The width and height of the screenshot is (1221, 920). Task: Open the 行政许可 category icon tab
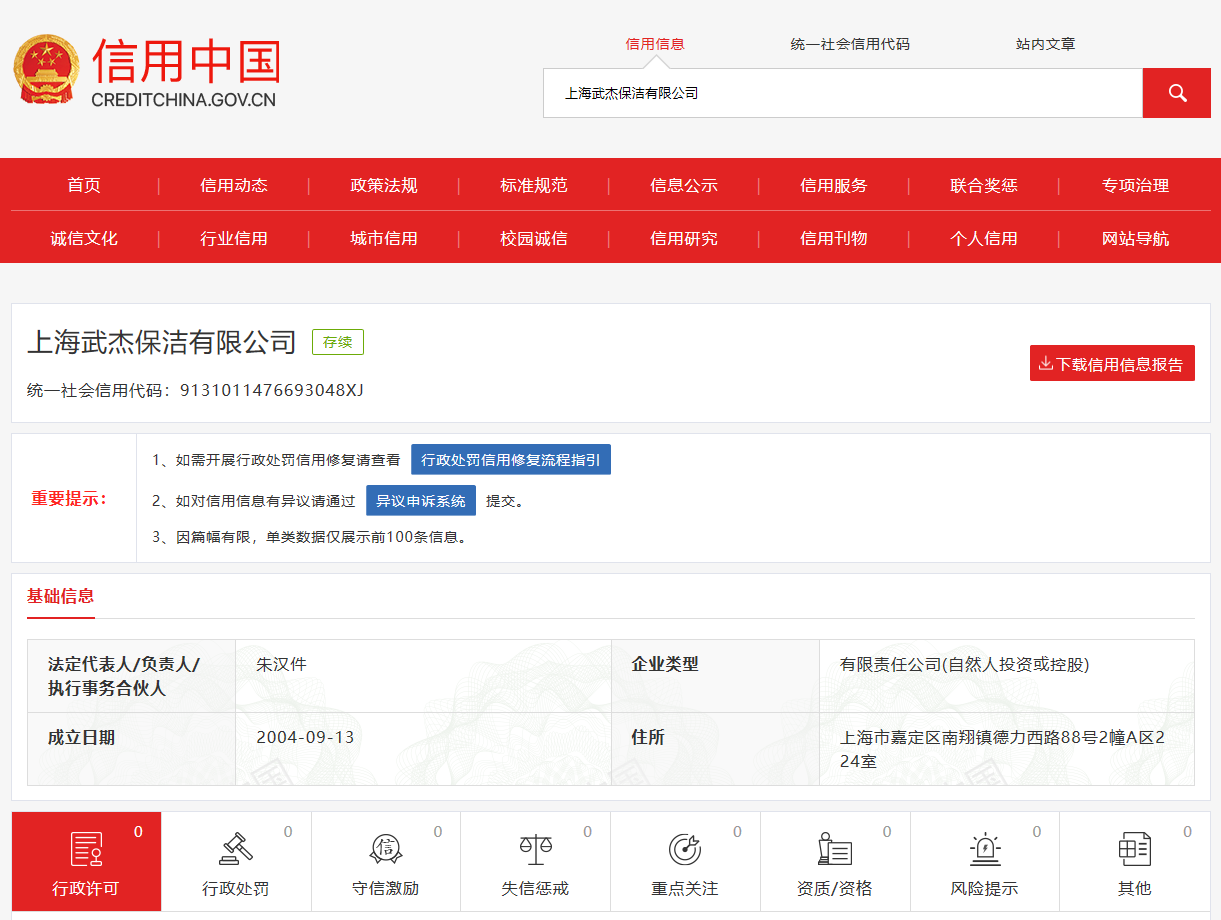86,850
